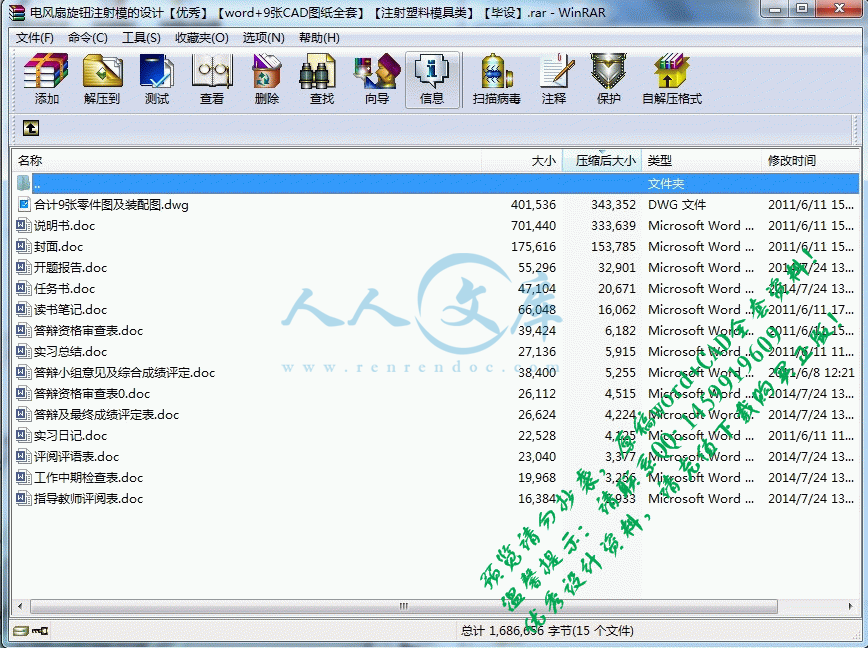Click the Word icon beside 实习总结.doc
This screenshot has height=648, width=868.
click(23, 352)
